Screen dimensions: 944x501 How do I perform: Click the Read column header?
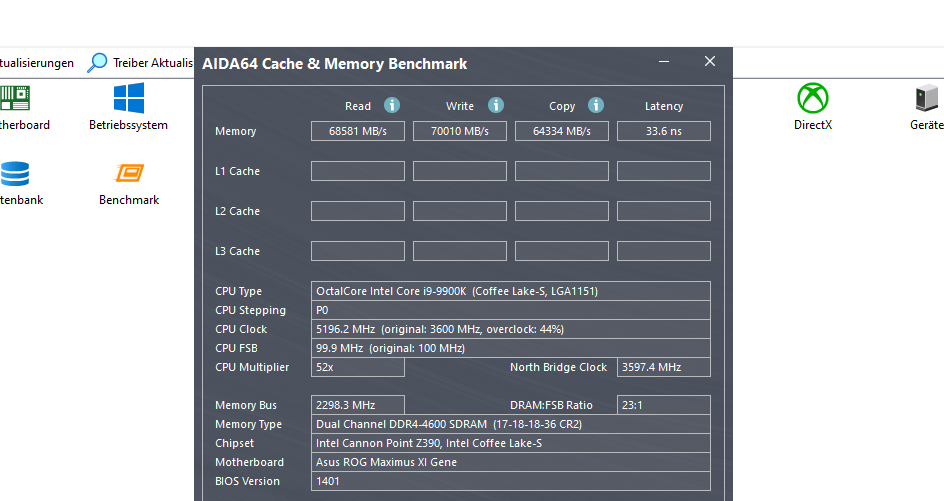coord(358,106)
